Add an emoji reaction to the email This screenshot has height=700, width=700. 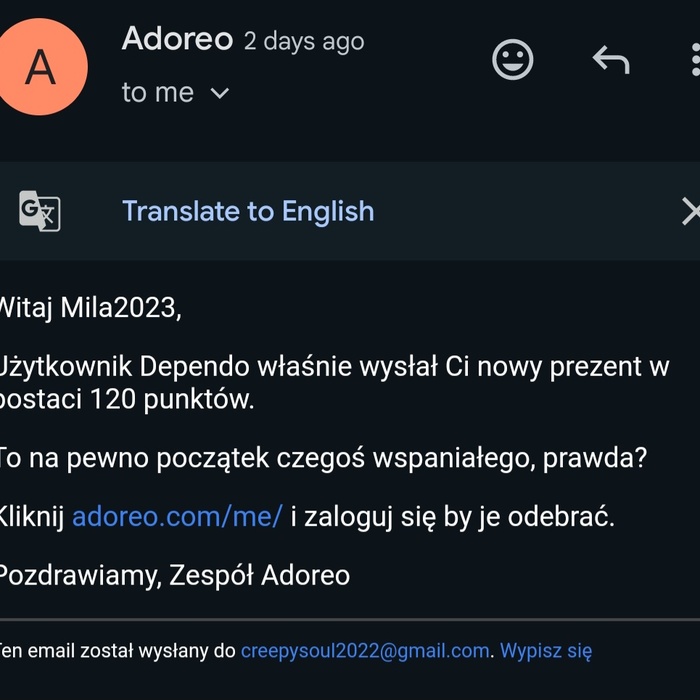(514, 60)
